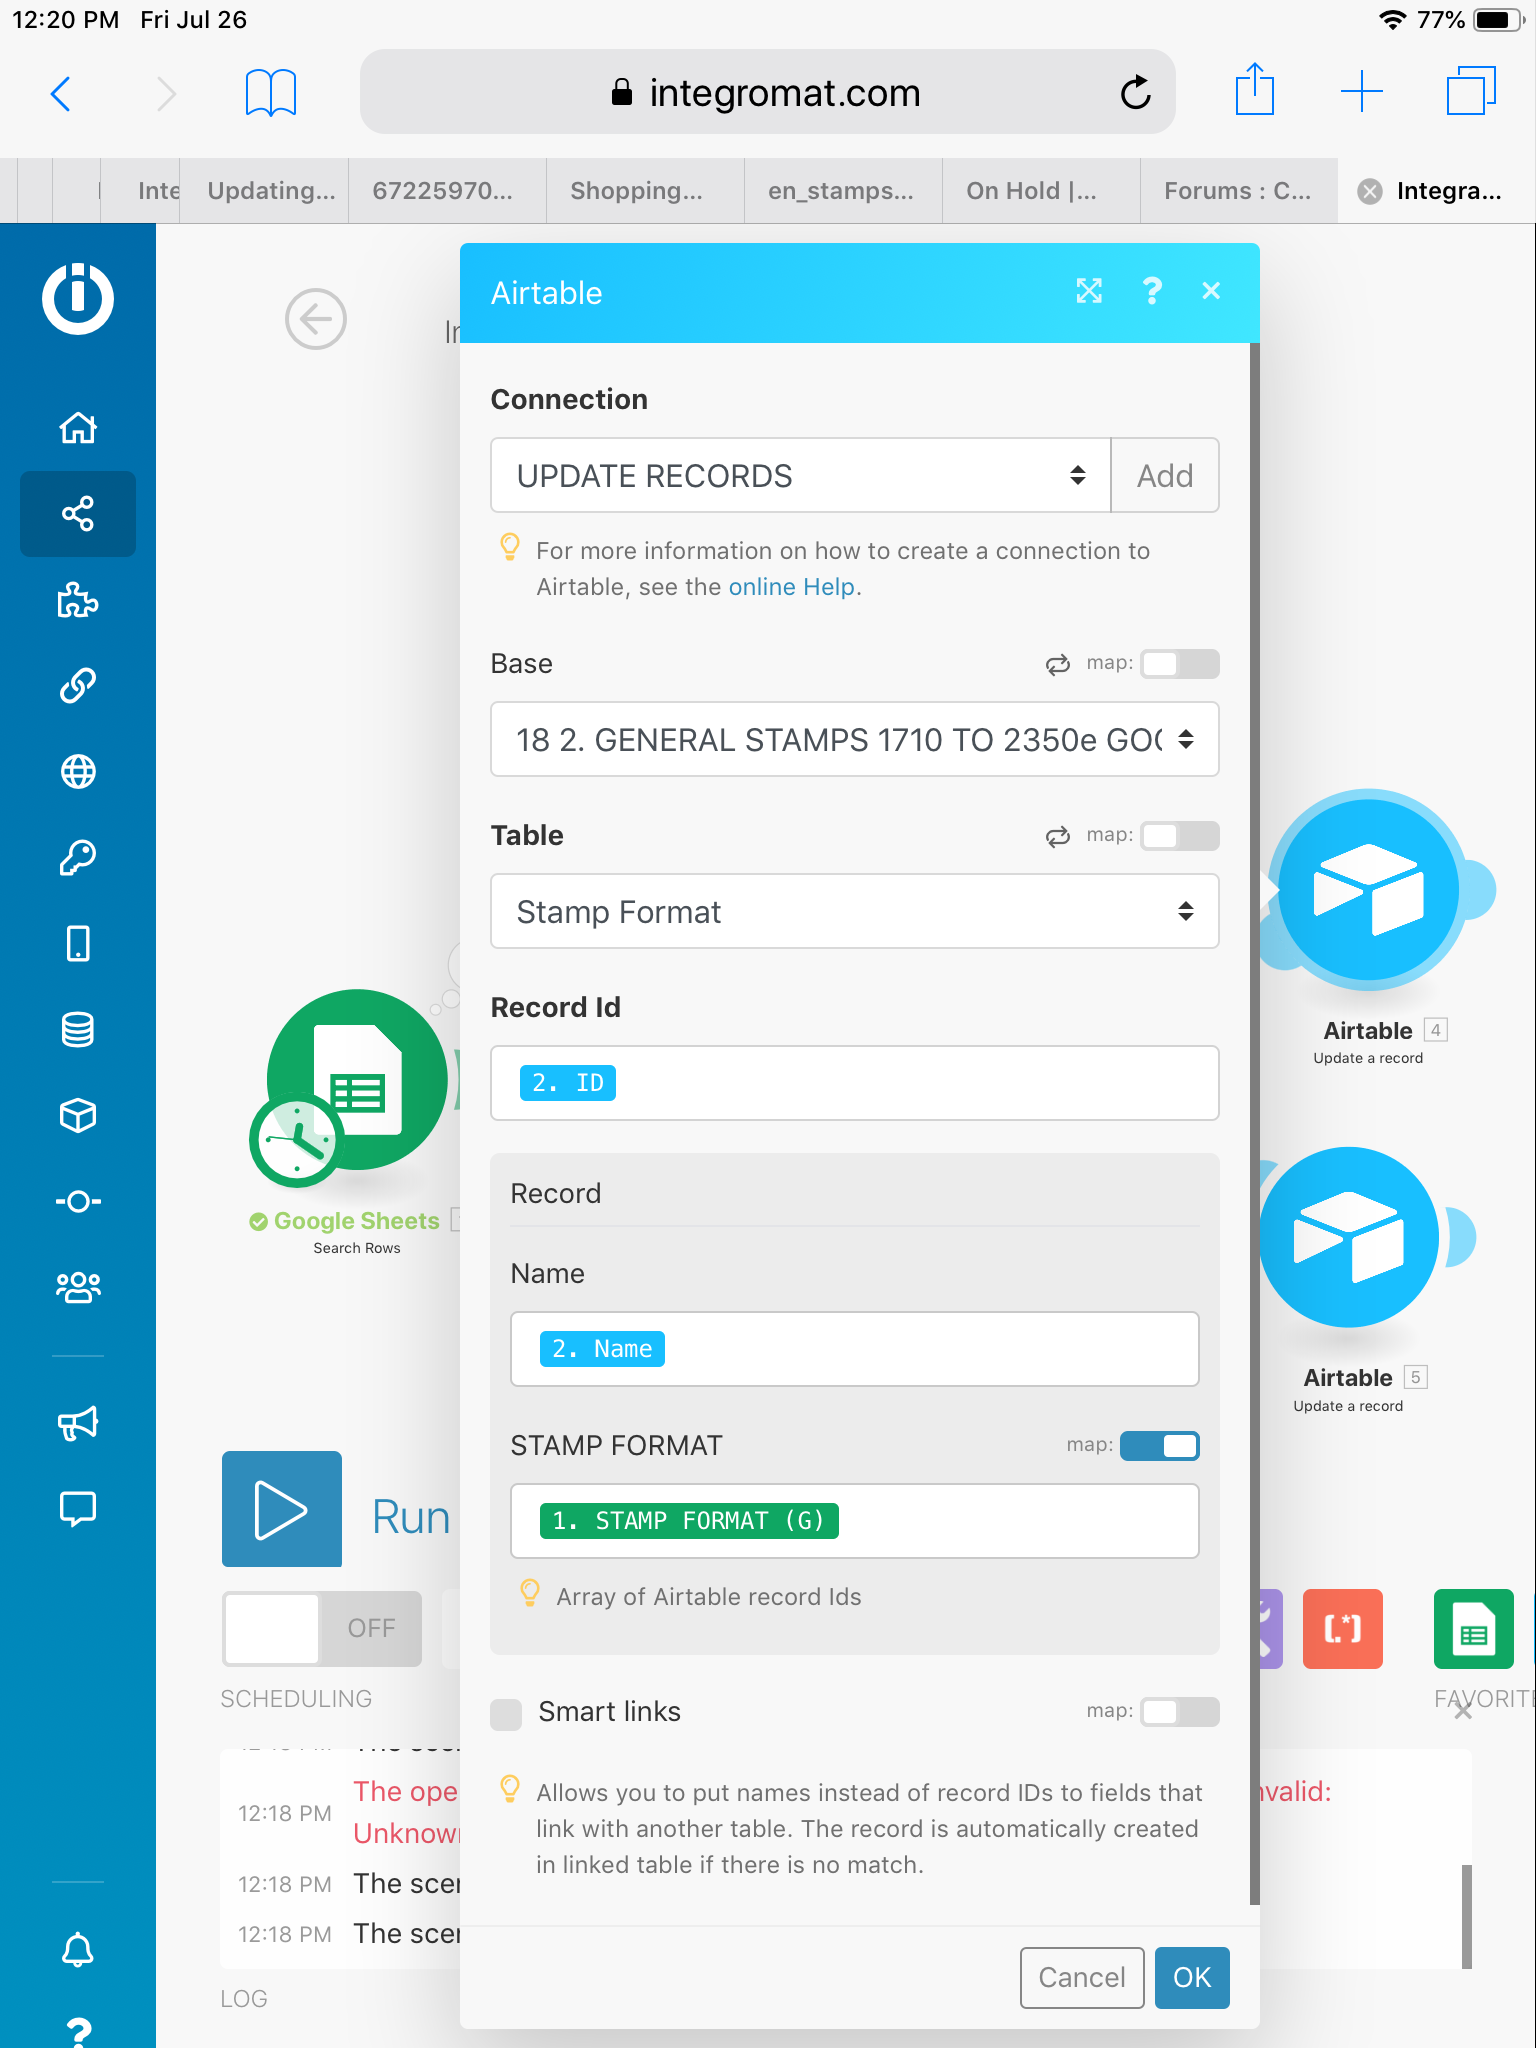
Task: Confirm the Airtable settings with OK
Action: [x=1192, y=1977]
